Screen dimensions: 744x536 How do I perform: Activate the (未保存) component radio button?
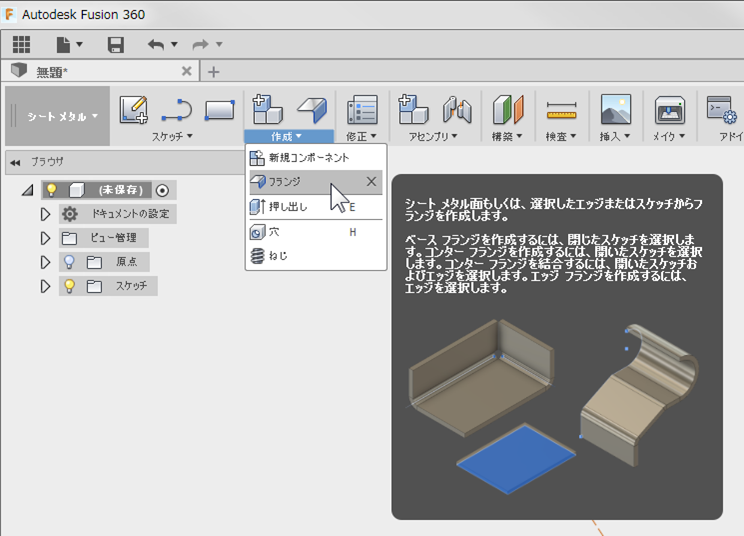pyautogui.click(x=162, y=191)
